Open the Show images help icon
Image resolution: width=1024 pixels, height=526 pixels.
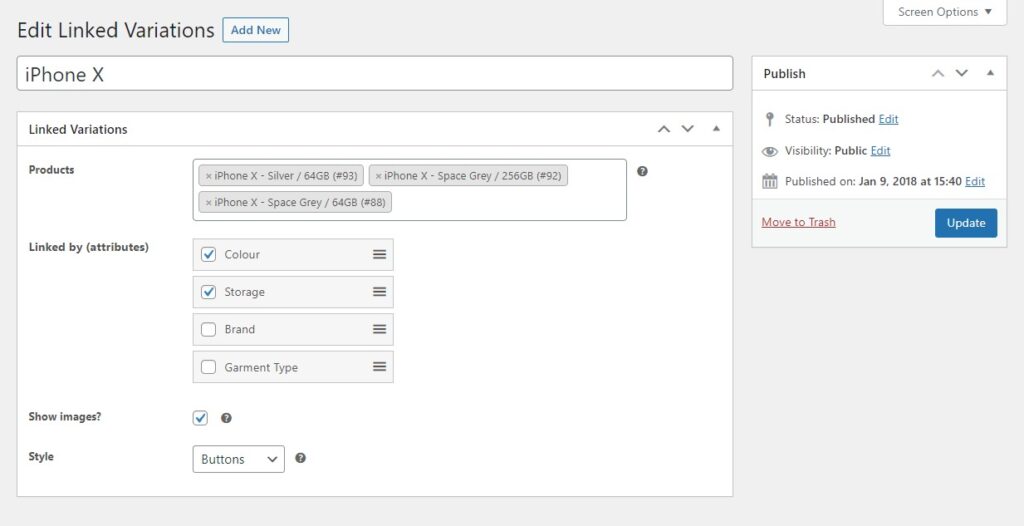[226, 418]
